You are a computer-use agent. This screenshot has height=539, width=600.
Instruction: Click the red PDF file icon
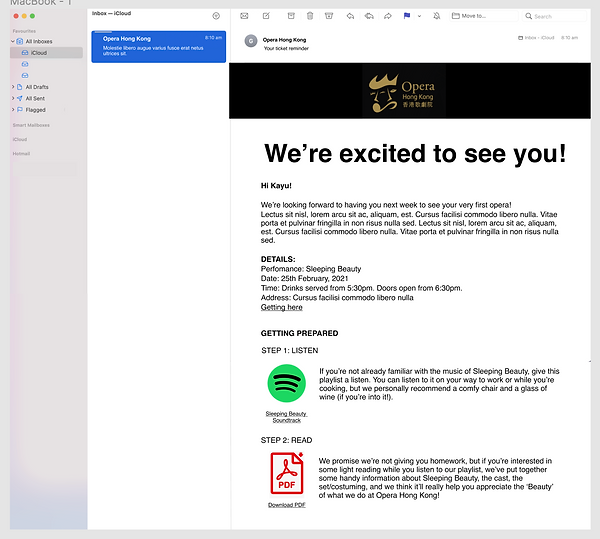click(x=287, y=473)
